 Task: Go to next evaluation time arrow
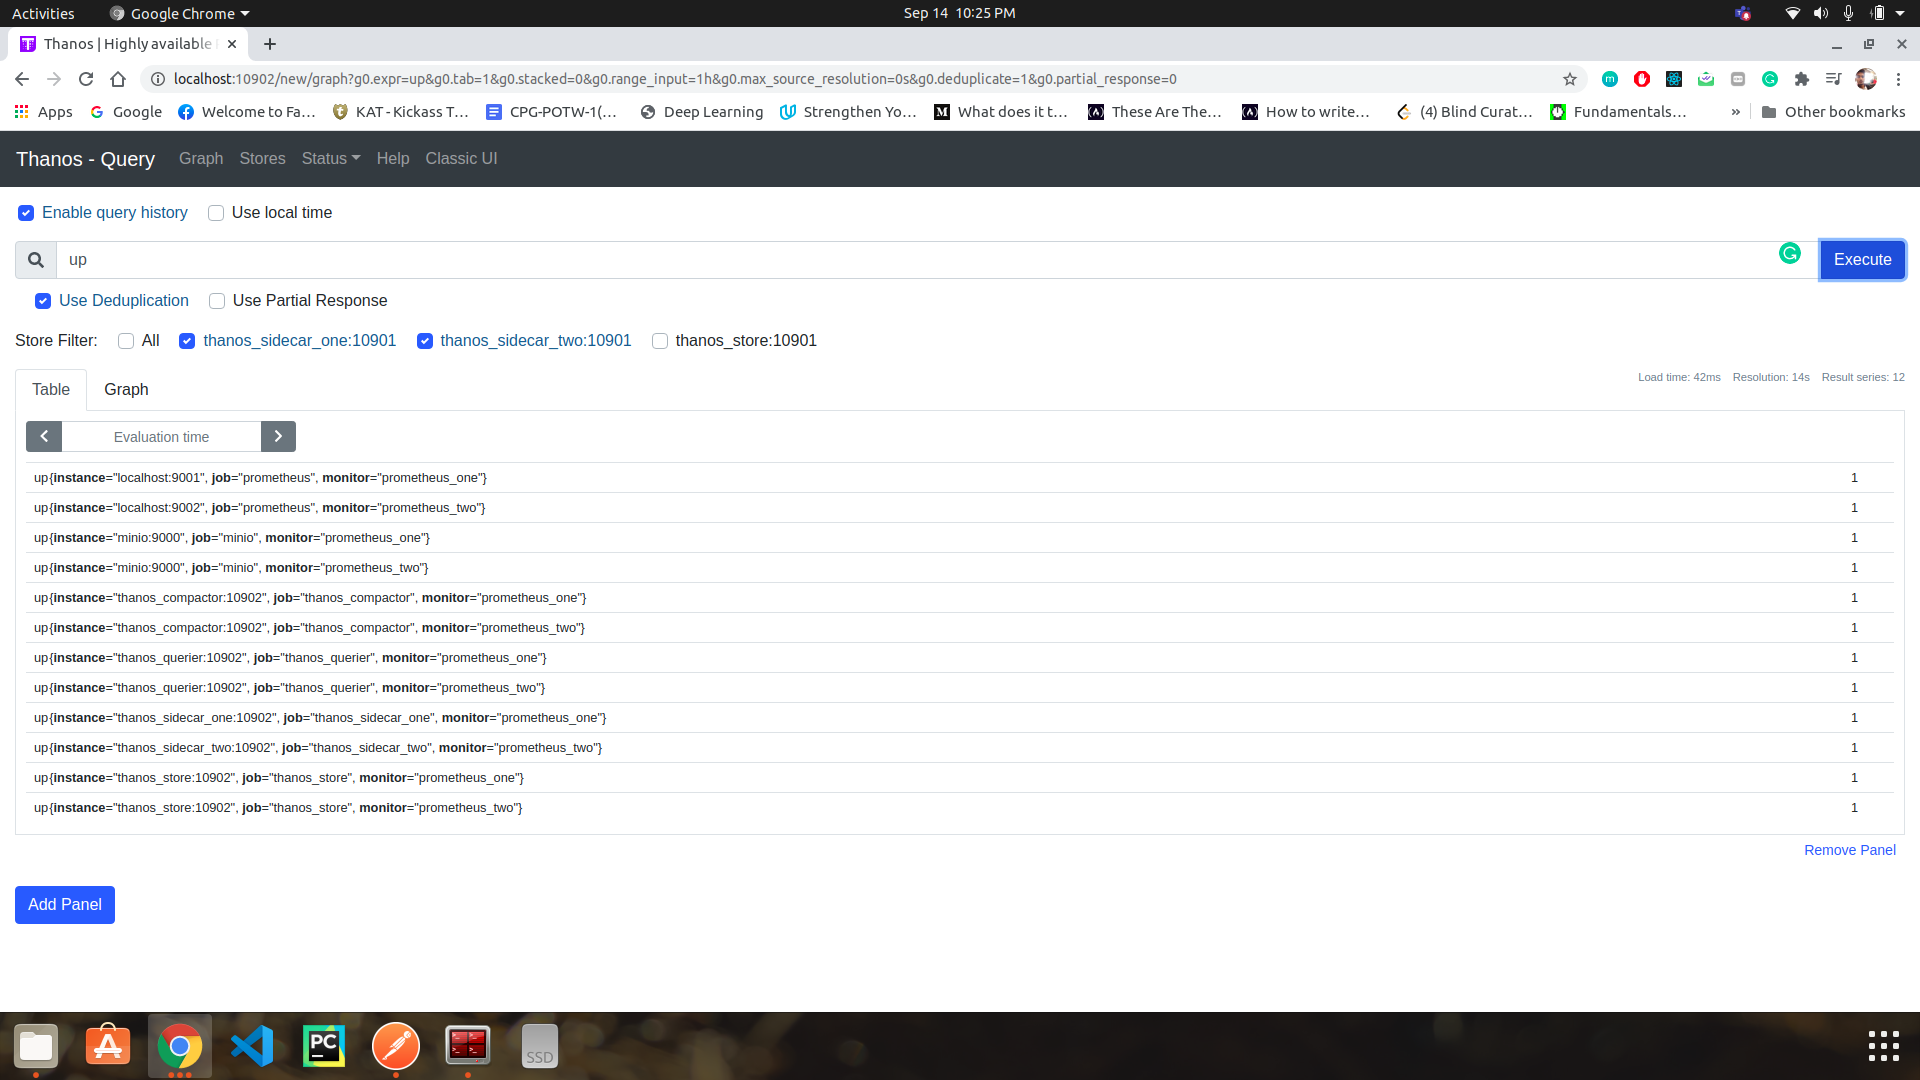pos(278,437)
